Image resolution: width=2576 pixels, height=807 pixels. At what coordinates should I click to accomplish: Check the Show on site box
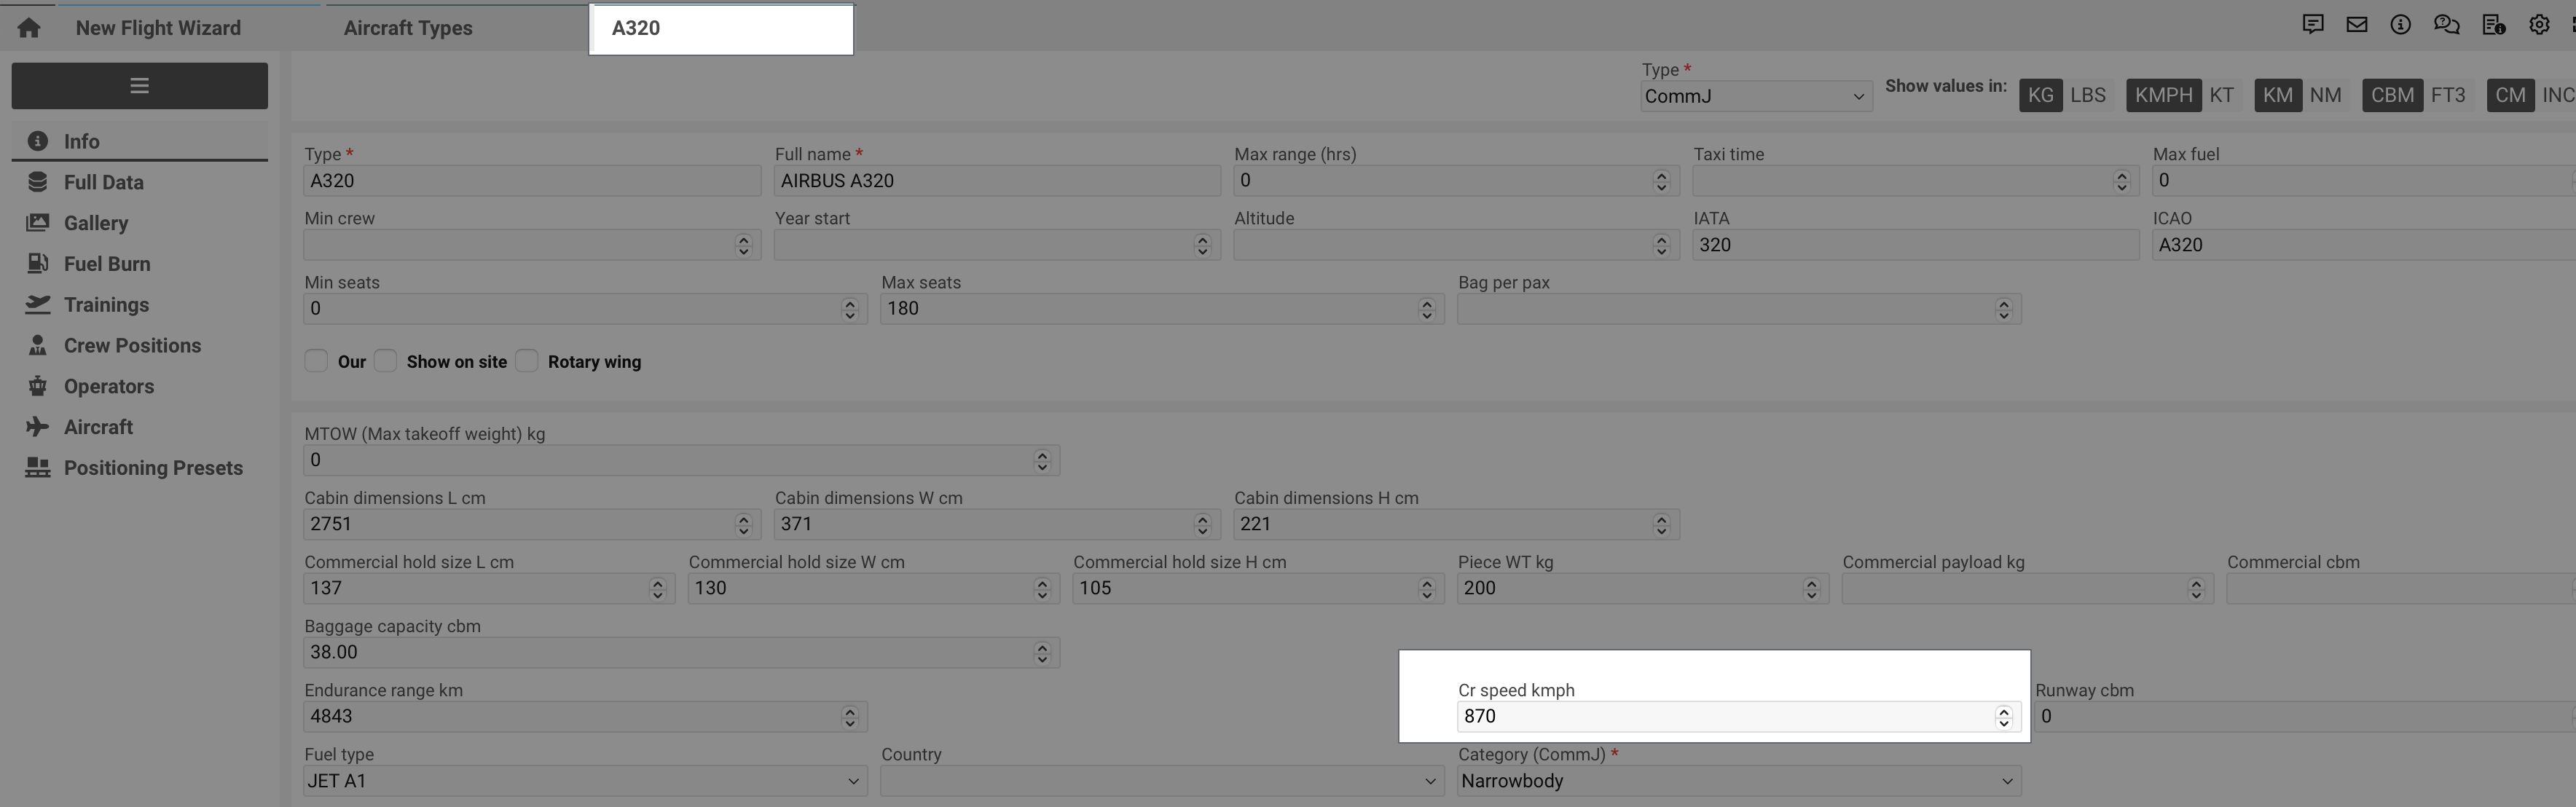[x=386, y=361]
